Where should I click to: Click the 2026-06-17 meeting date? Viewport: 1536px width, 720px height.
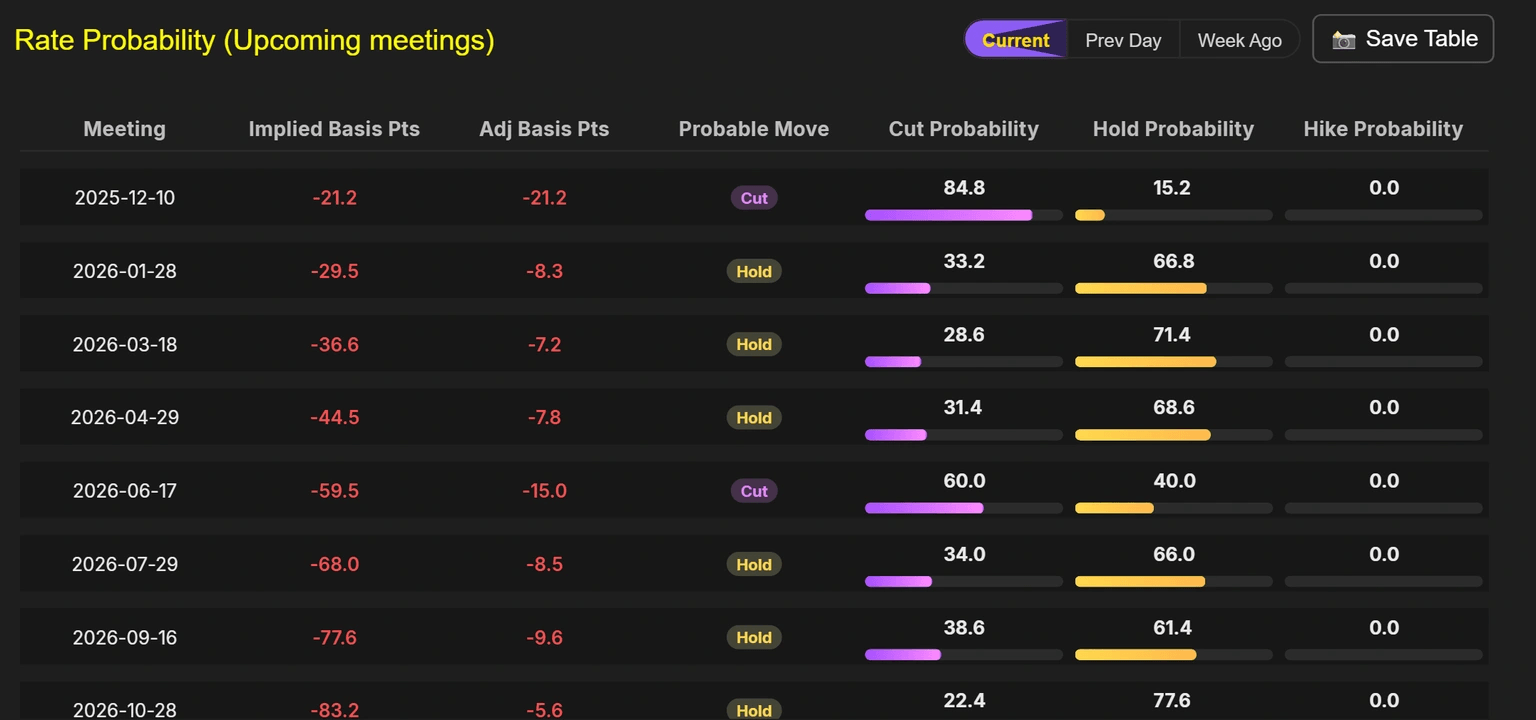[125, 491]
